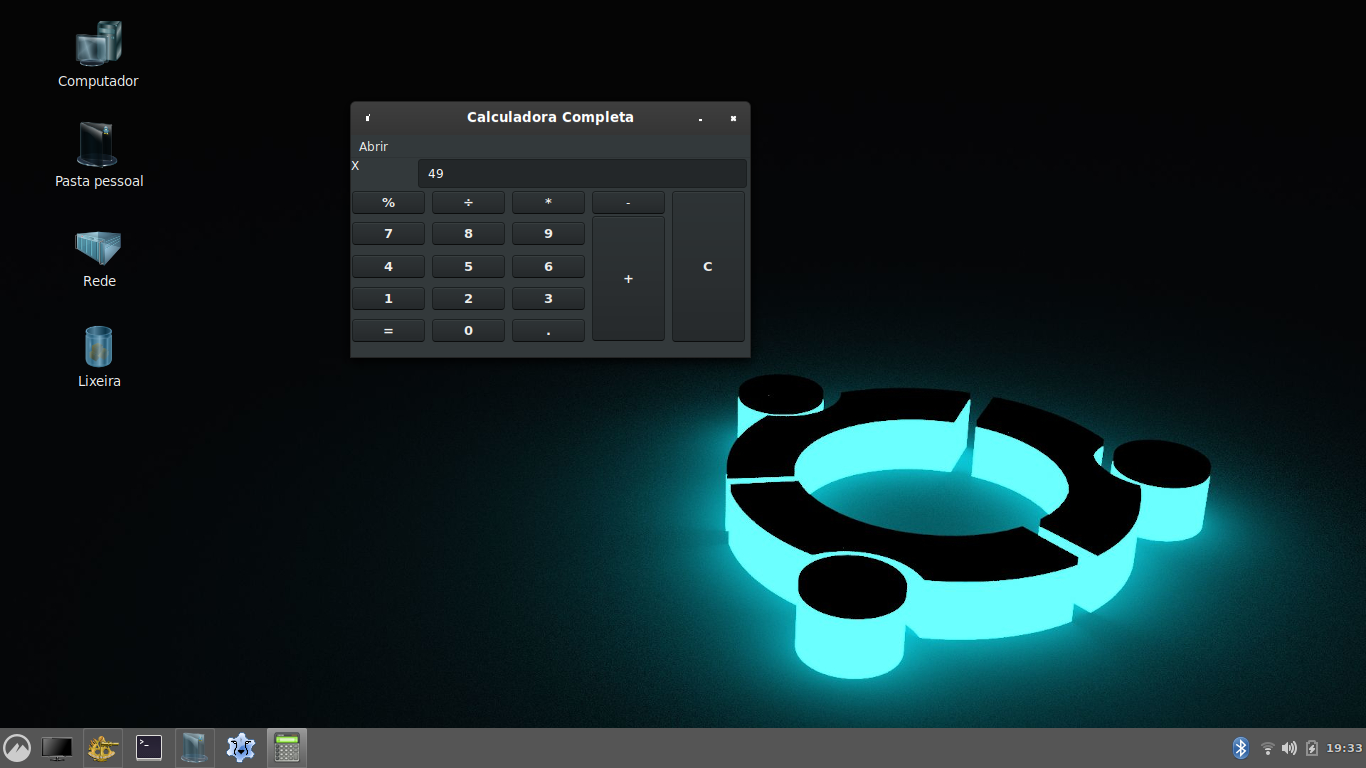Open the Pasta pessoal desktop icon
Viewport: 1366px width, 768px height.
tap(99, 155)
